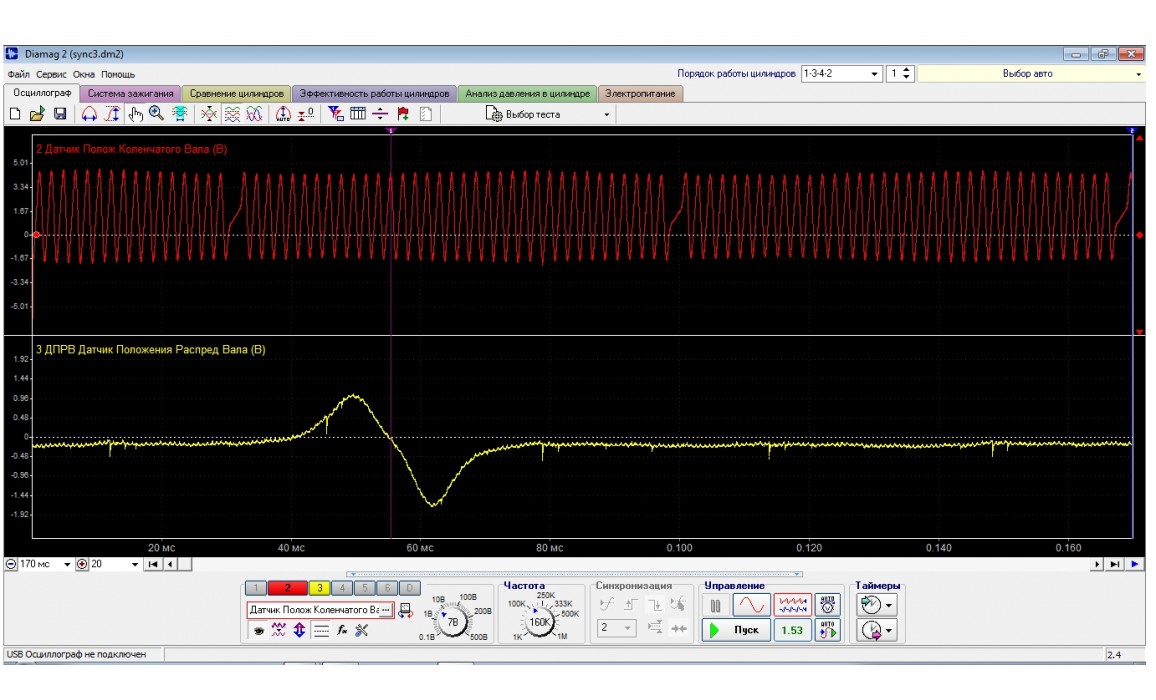
Task: Click the table grid icon in toolbar
Action: (x=358, y=115)
